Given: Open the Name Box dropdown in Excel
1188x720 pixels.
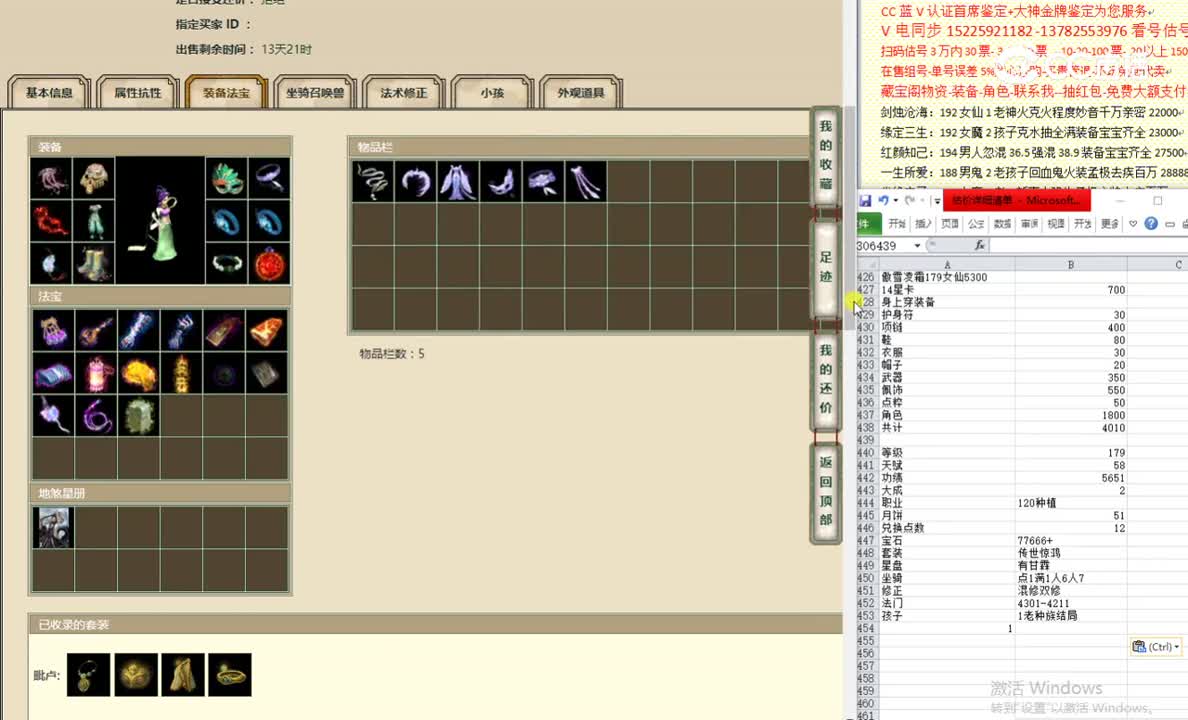Looking at the screenshot, I should click(x=915, y=244).
